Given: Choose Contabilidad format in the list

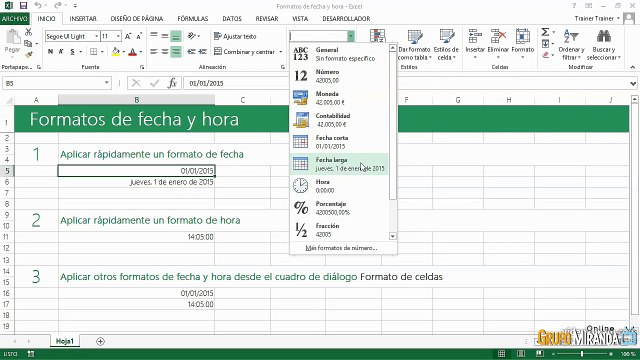Looking at the screenshot, I should [339, 120].
